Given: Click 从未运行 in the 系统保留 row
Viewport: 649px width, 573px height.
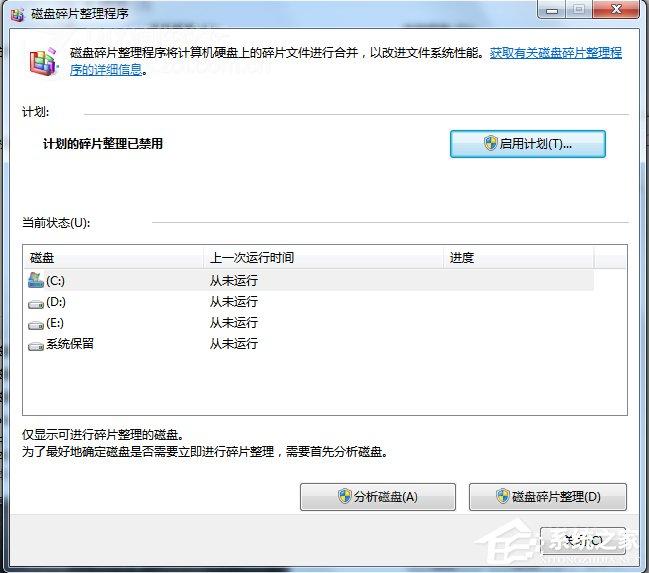Looking at the screenshot, I should coord(234,344).
